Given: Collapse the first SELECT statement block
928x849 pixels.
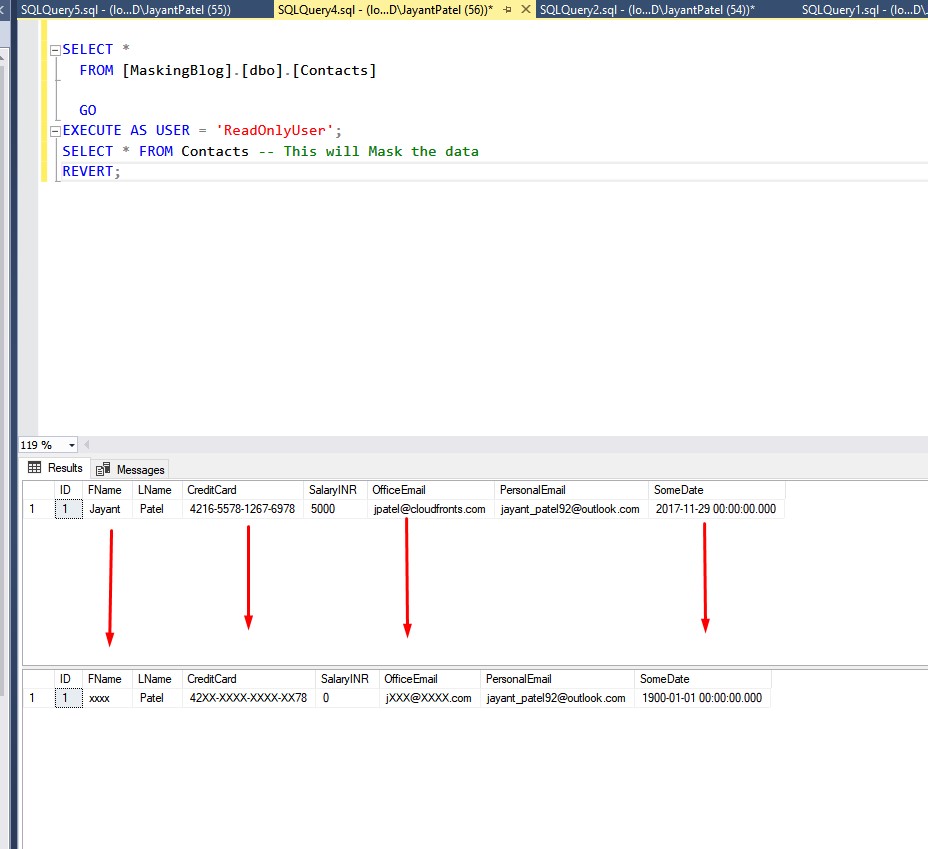Looking at the screenshot, I should (x=55, y=50).
